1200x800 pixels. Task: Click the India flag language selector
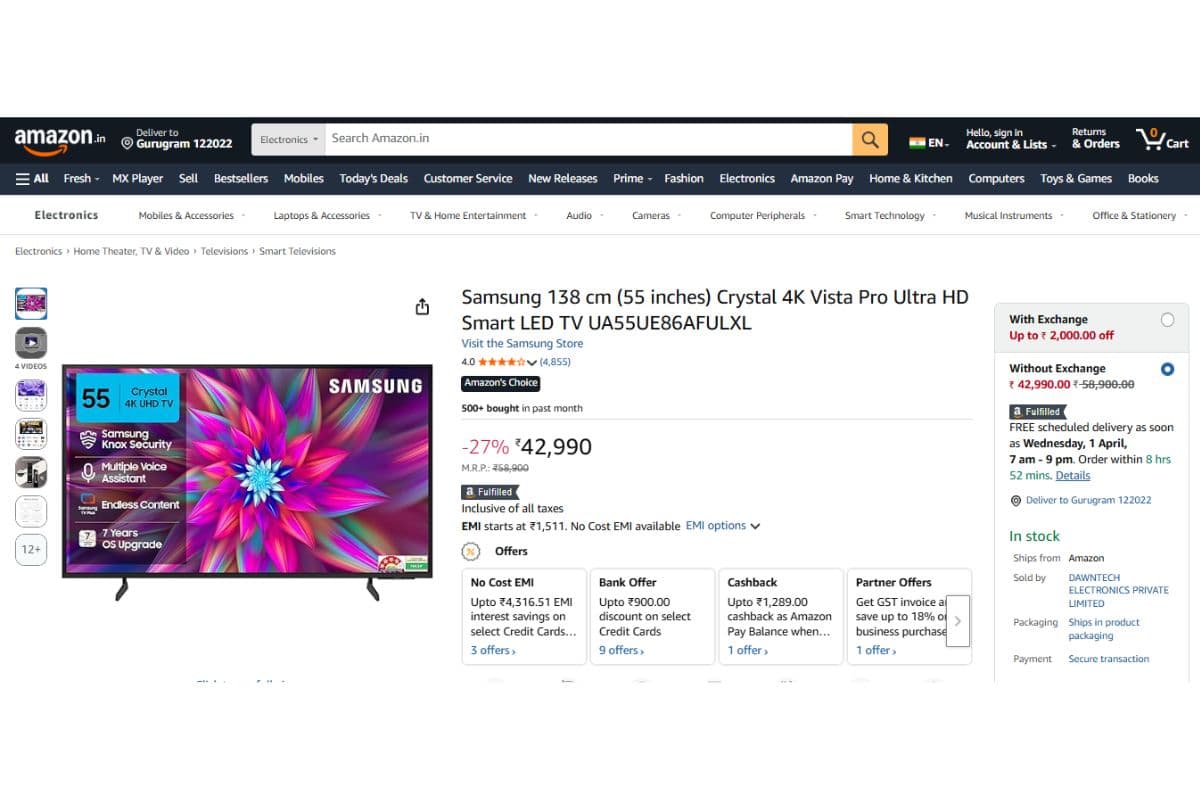tap(929, 143)
